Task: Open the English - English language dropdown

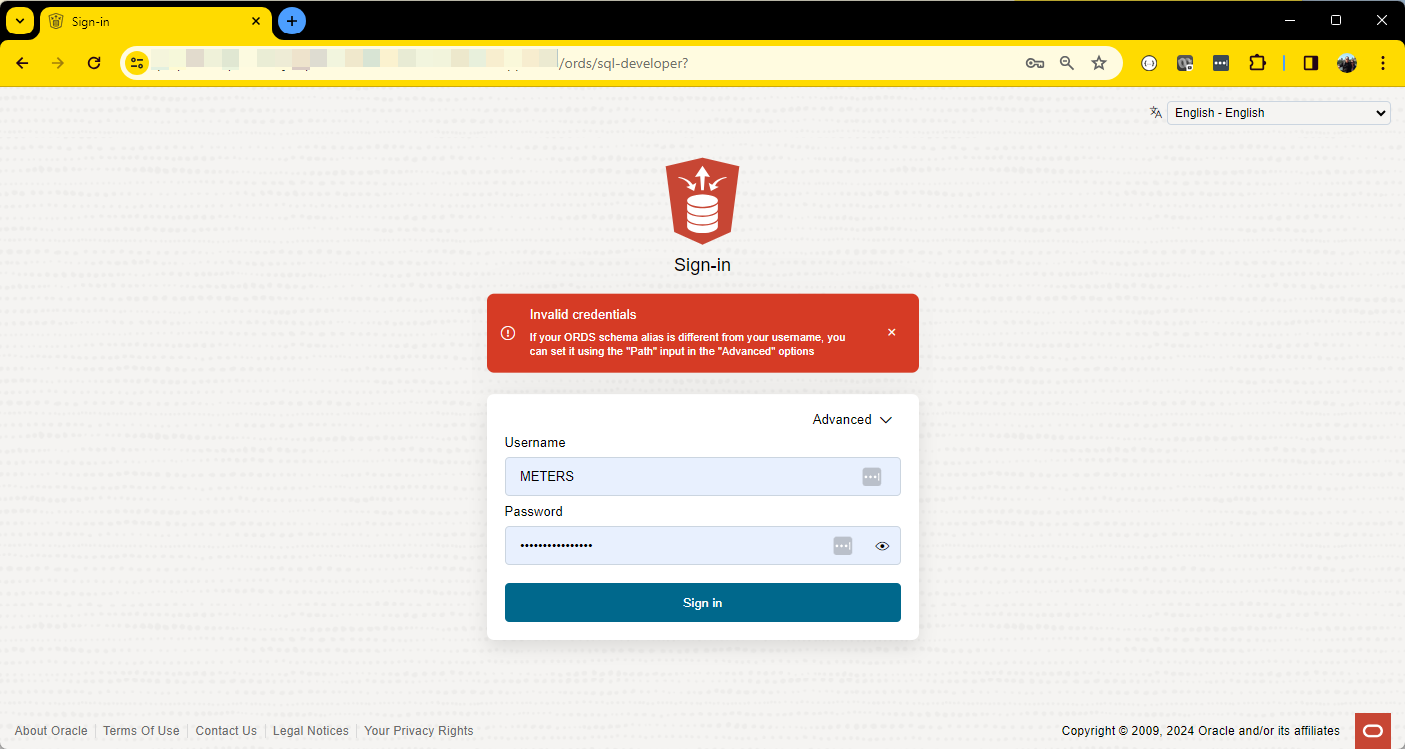Action: [1278, 113]
